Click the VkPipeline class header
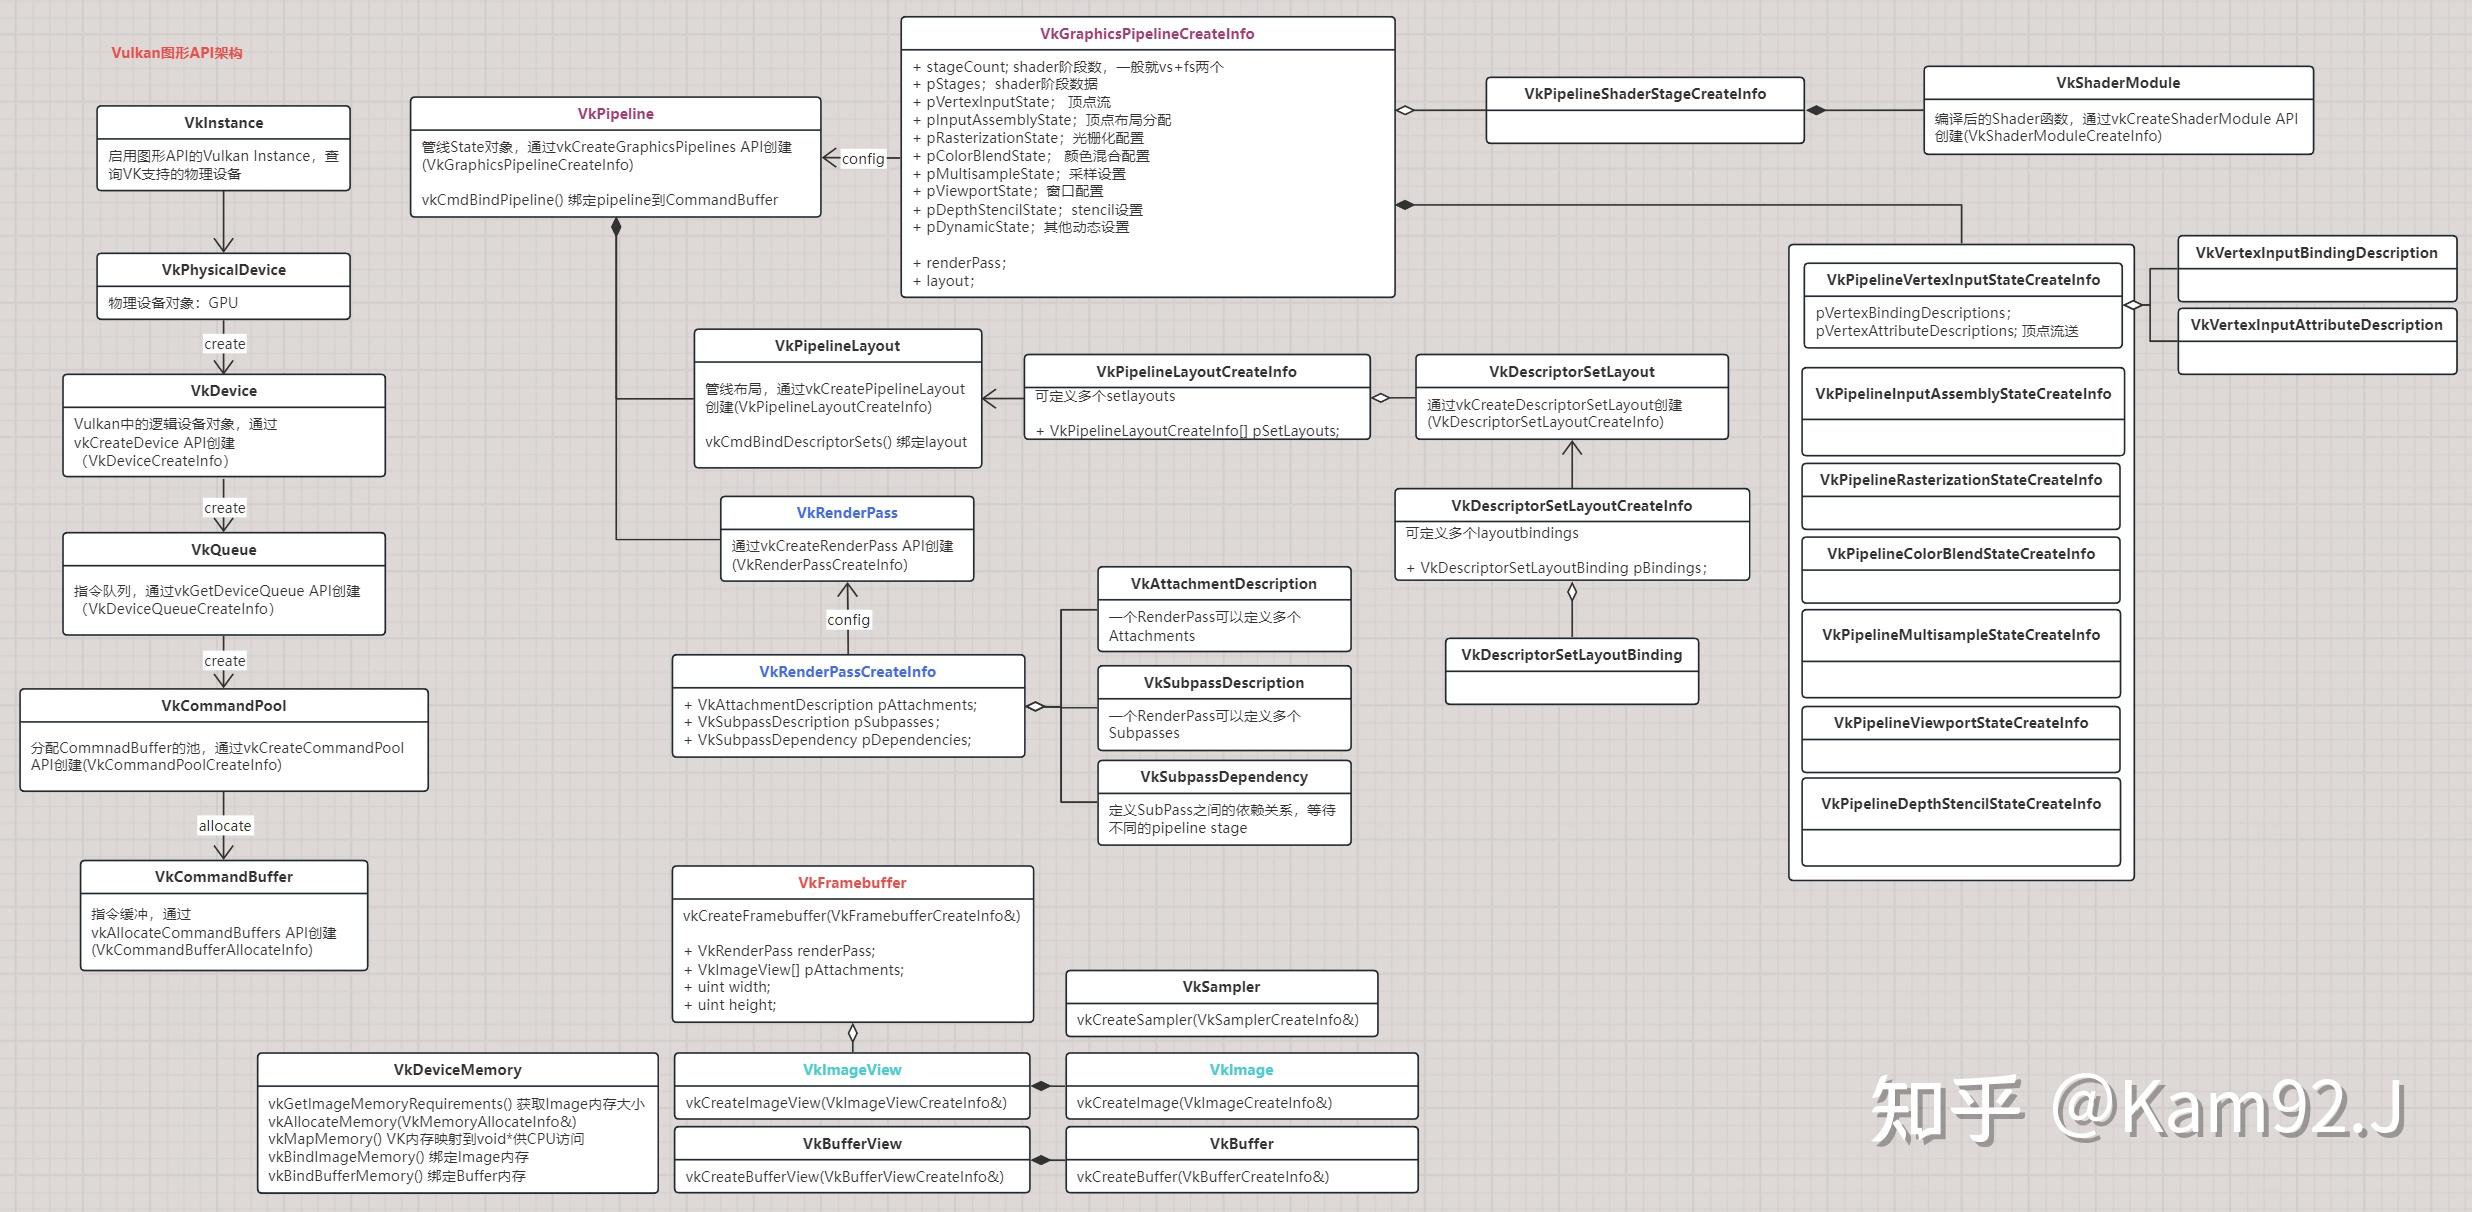The height and width of the screenshot is (1212, 2472). [x=615, y=114]
